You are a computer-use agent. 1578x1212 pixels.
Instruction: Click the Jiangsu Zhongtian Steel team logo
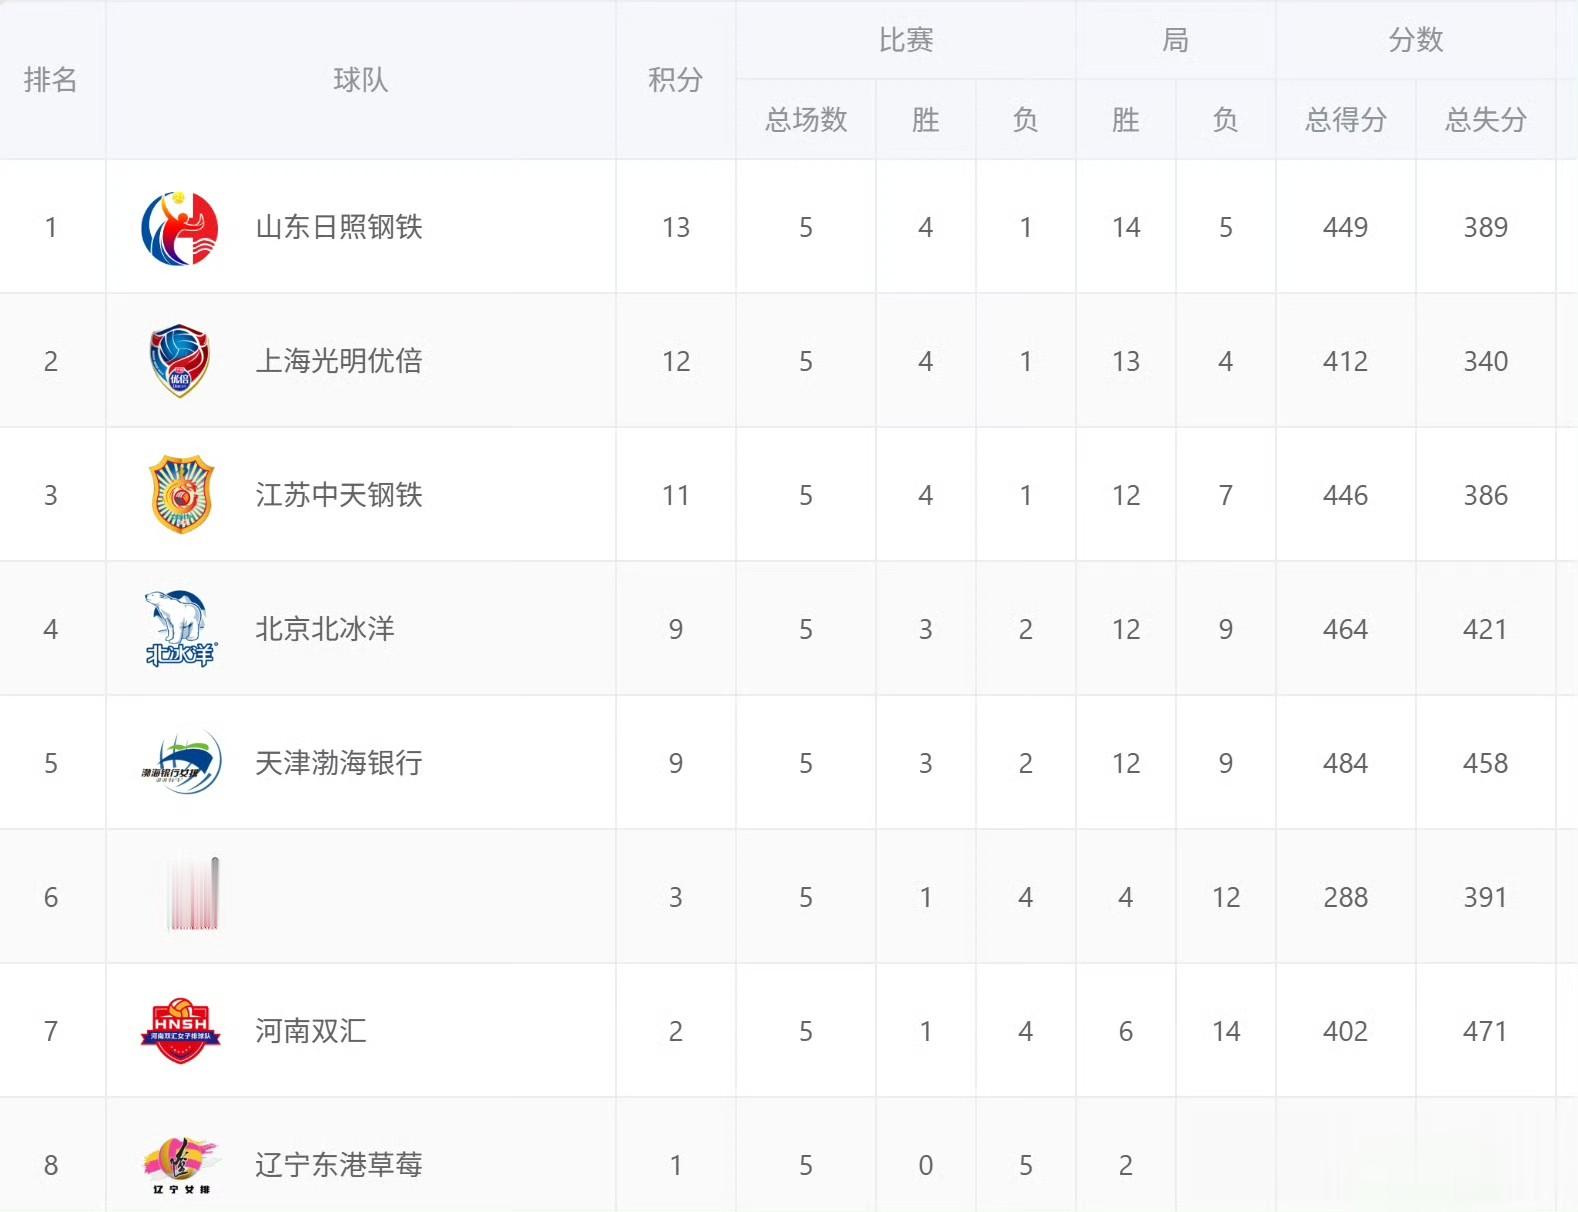click(180, 495)
